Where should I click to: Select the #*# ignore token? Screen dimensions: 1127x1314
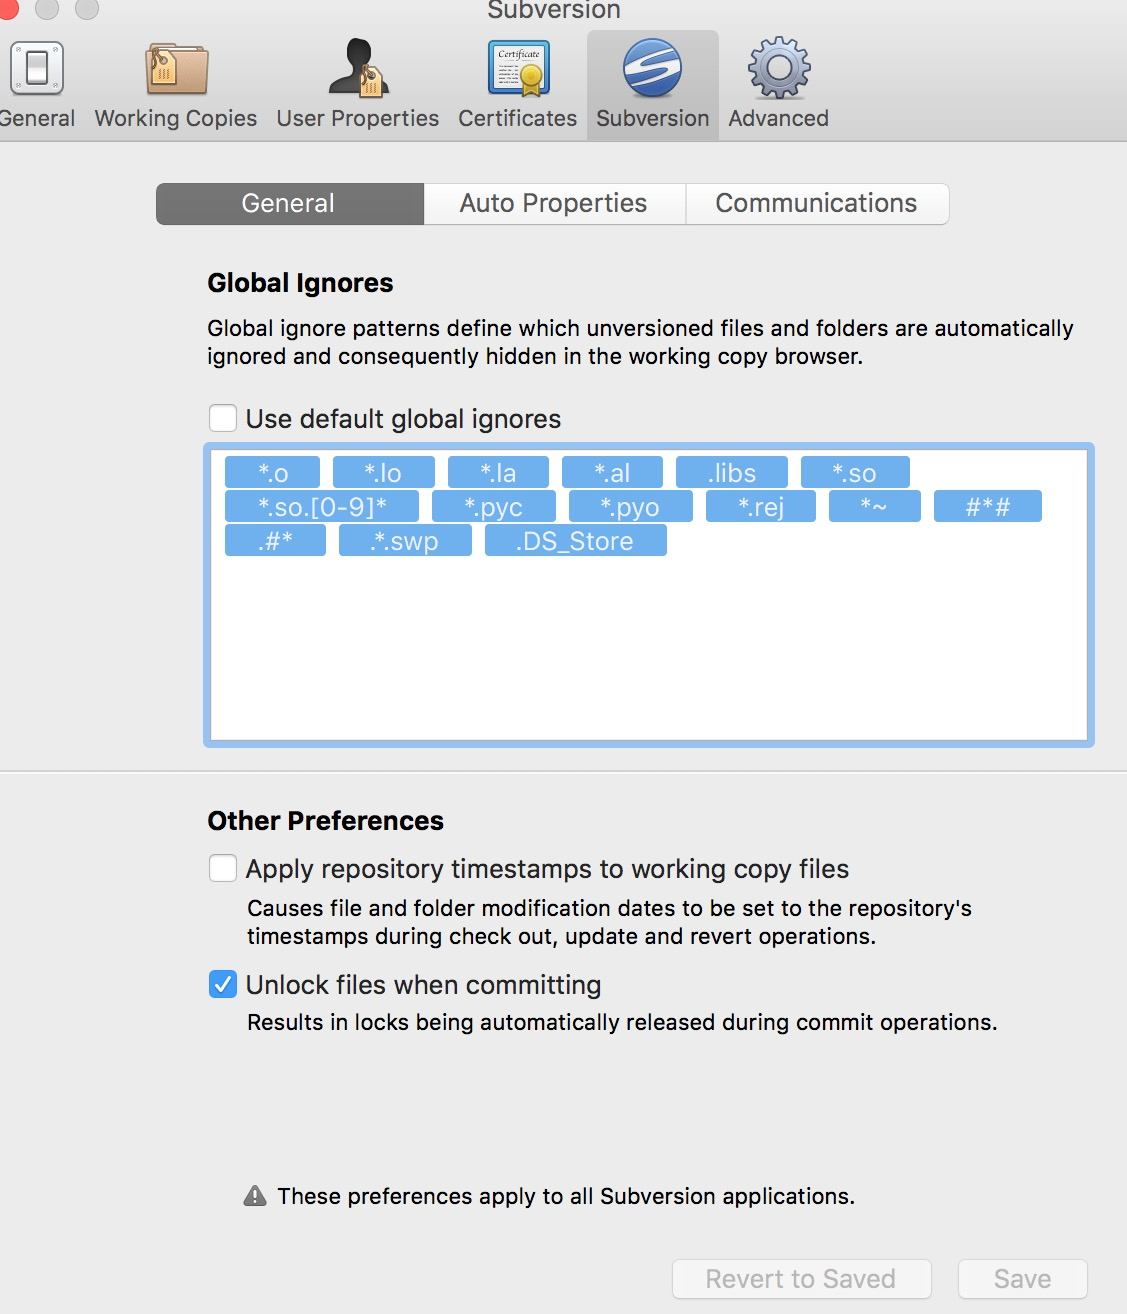click(x=988, y=506)
